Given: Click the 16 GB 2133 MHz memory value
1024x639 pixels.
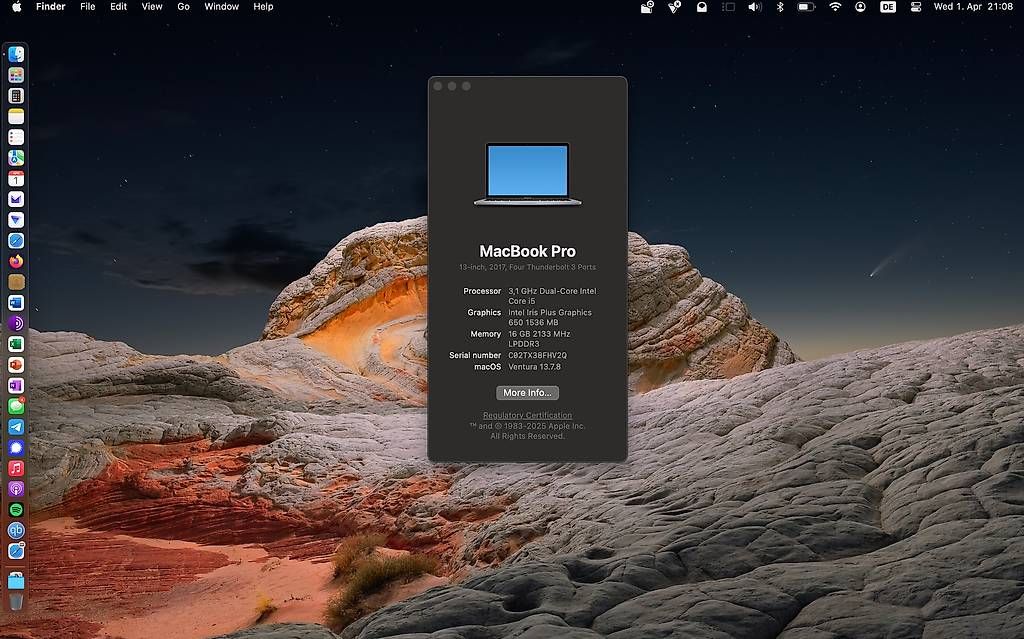Looking at the screenshot, I should [x=539, y=338].
